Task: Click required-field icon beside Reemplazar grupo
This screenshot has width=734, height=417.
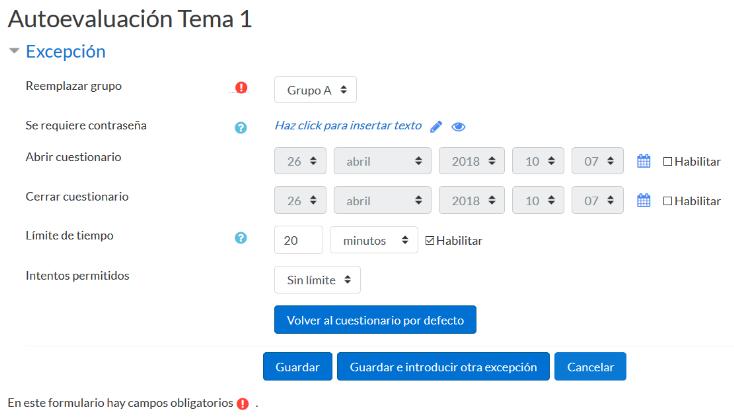Action: 241,88
